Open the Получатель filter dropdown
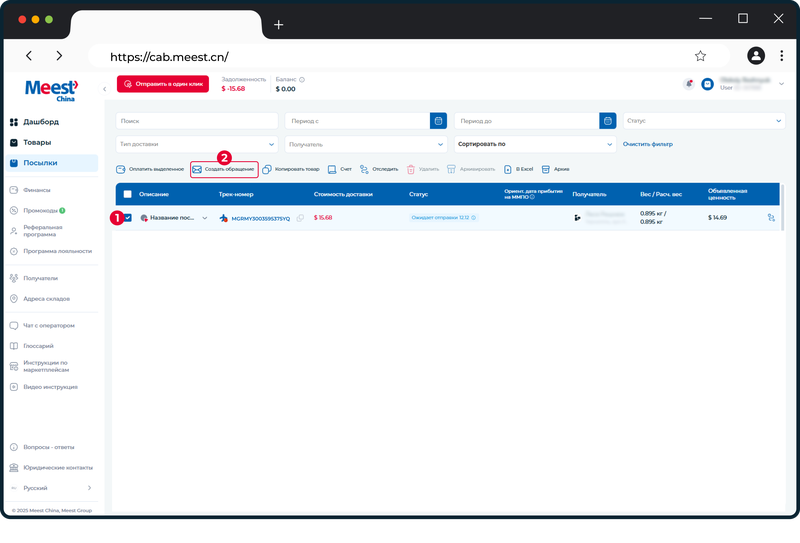This screenshot has height=543, width=800. click(366, 144)
